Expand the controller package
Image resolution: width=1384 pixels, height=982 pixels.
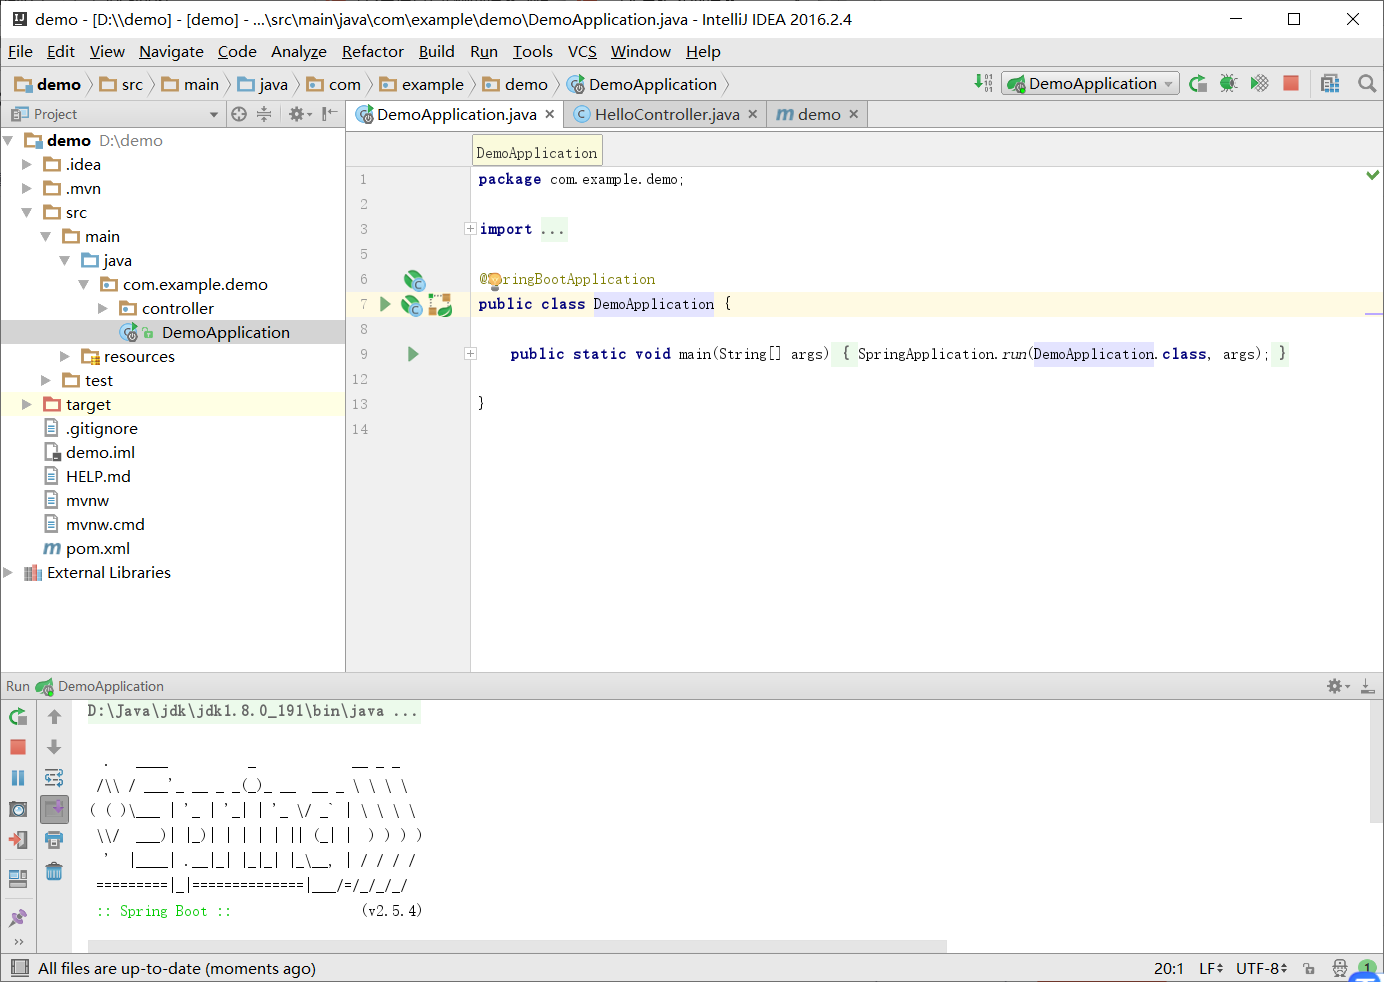tap(103, 308)
